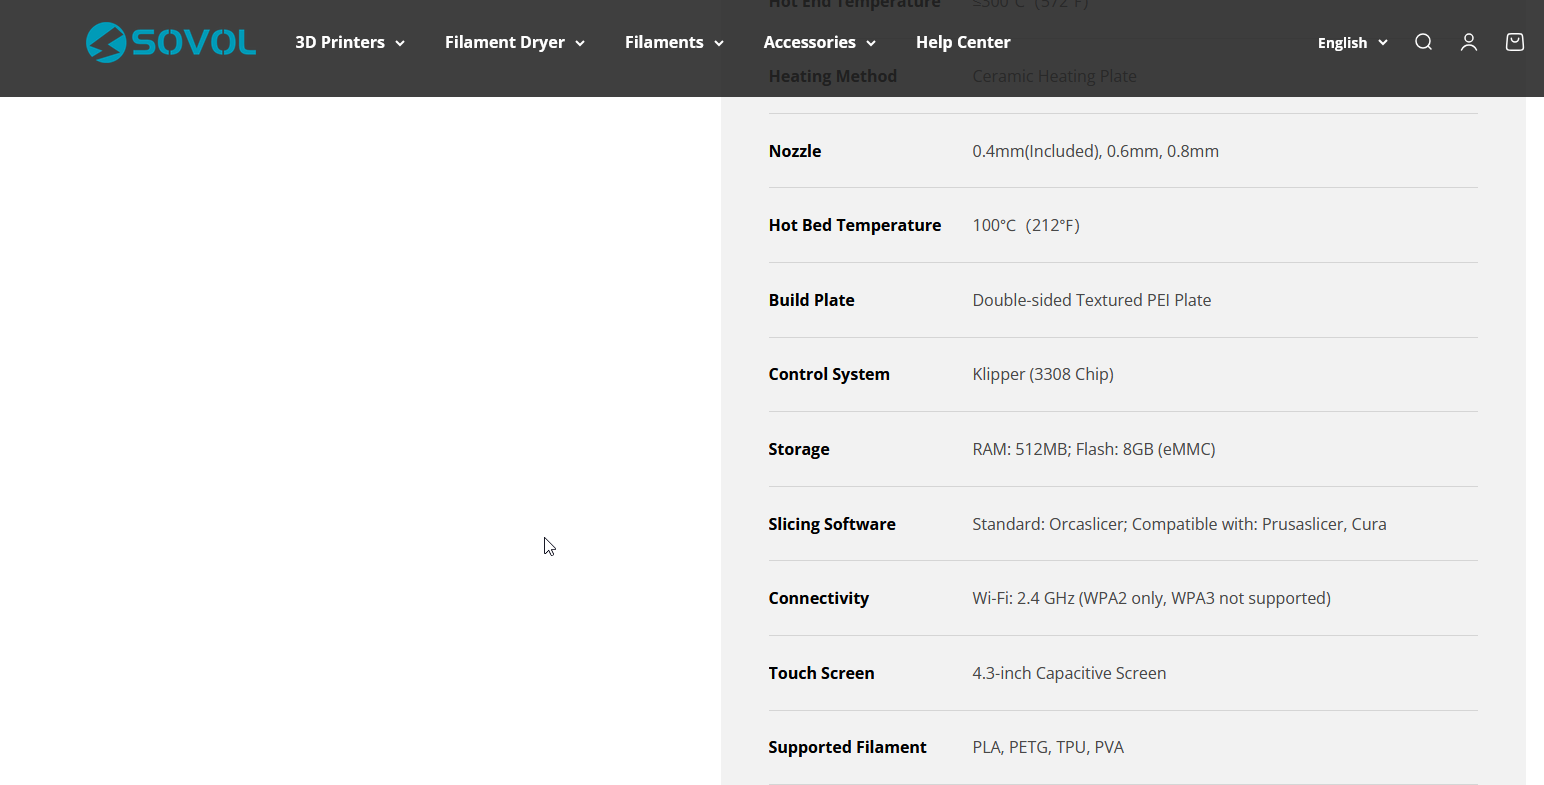Screen dimensions: 1544x785
Task: Select the "Standard: Orcaslicer" slicing value
Action: (x=1180, y=524)
